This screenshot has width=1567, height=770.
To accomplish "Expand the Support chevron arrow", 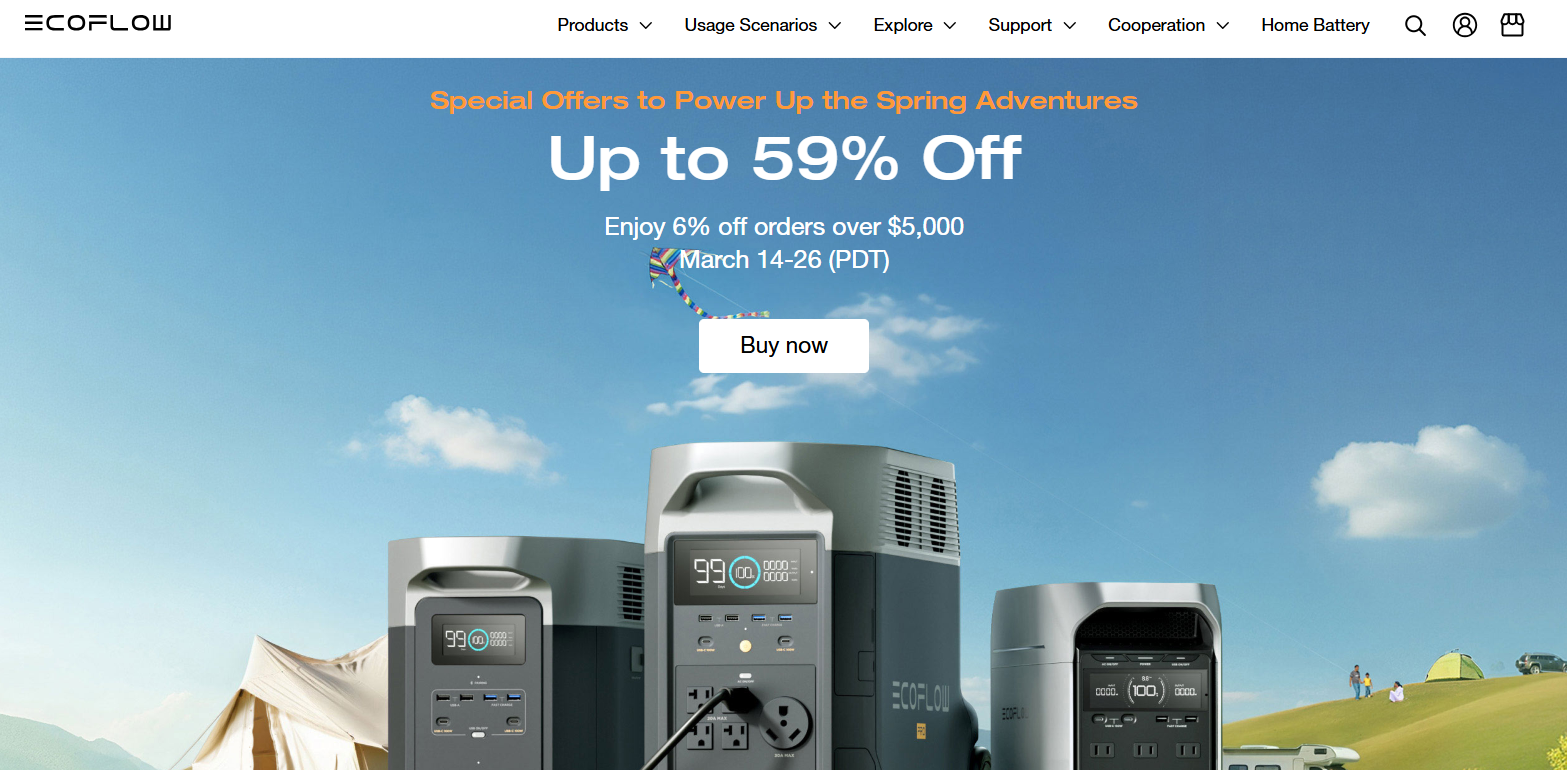I will pyautogui.click(x=1069, y=26).
